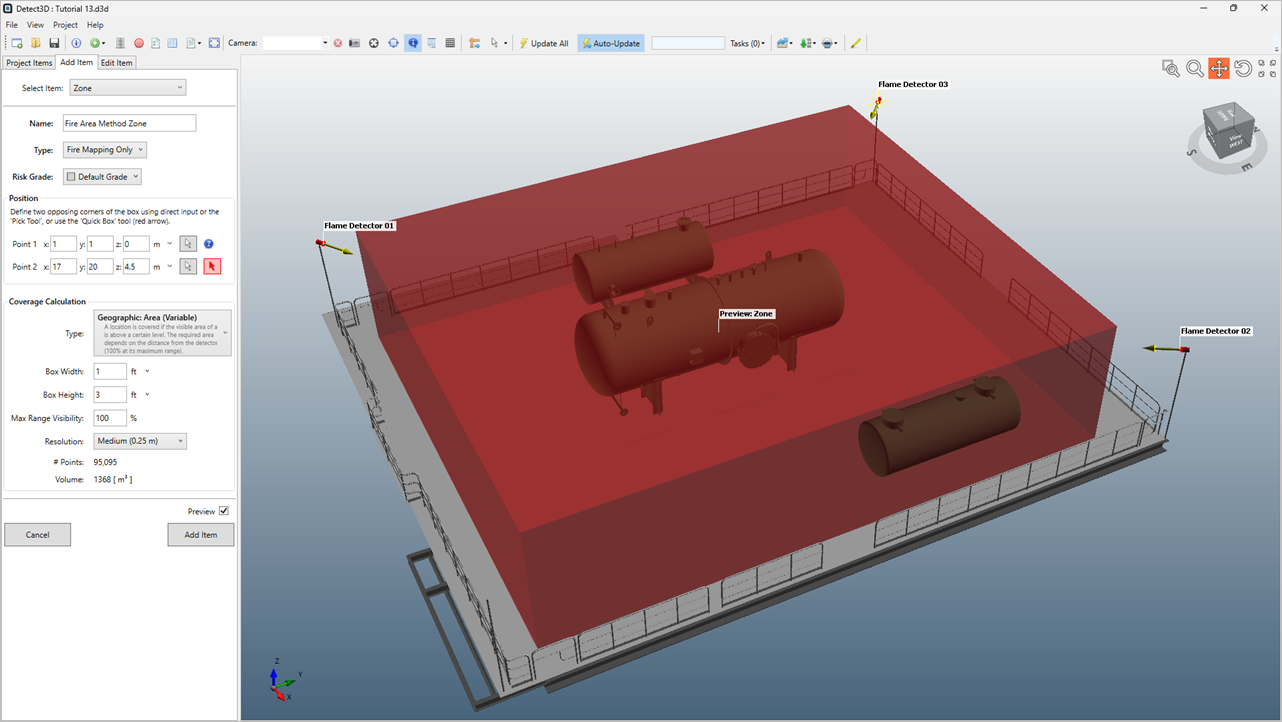The width and height of the screenshot is (1282, 722).
Task: Open the Select Item dropdown showing Zone
Action: tap(127, 87)
